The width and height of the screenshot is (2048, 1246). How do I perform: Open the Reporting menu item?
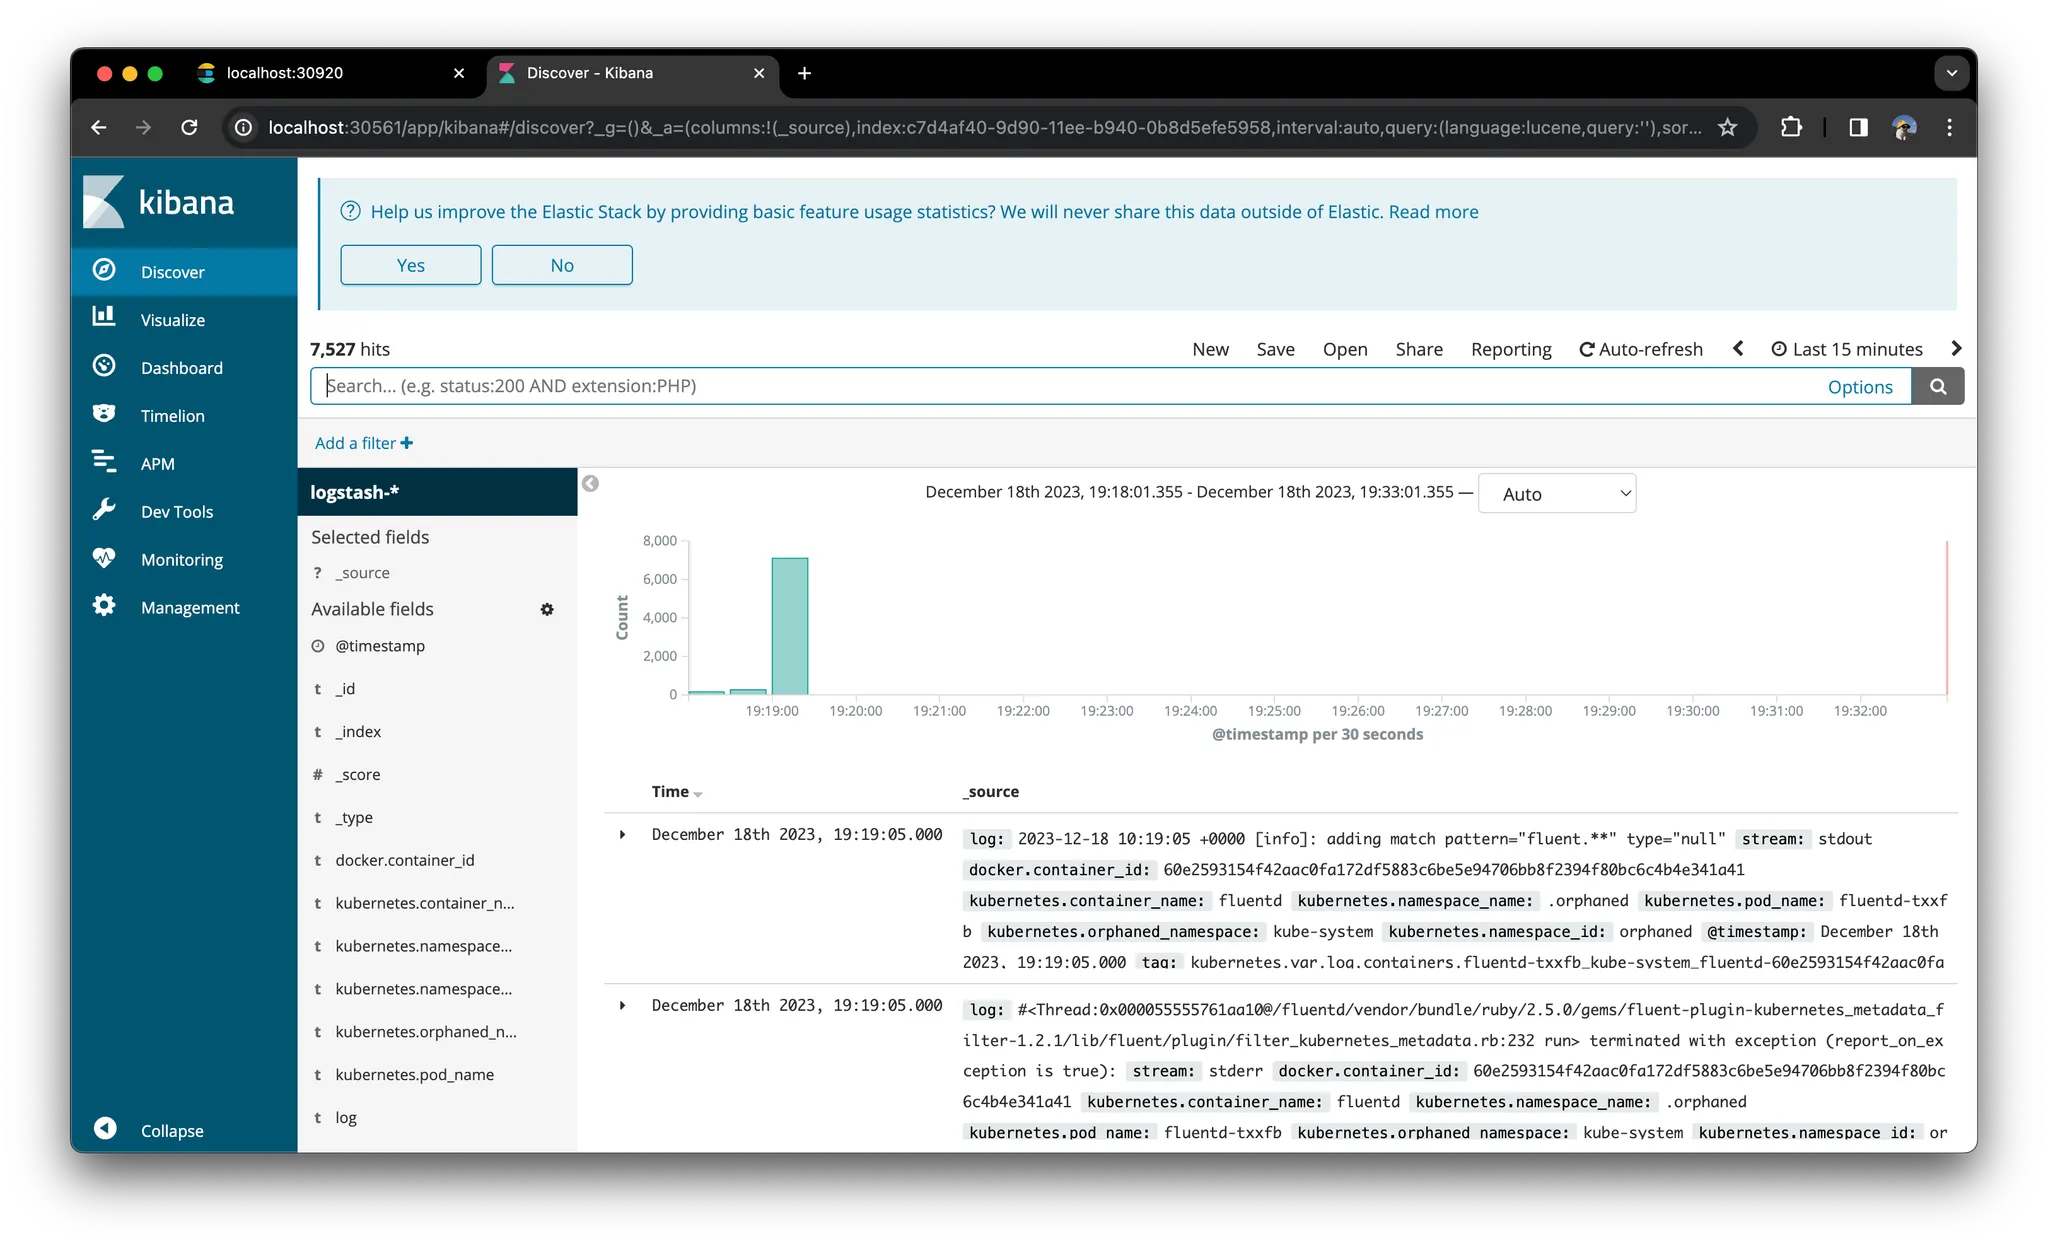click(x=1510, y=349)
